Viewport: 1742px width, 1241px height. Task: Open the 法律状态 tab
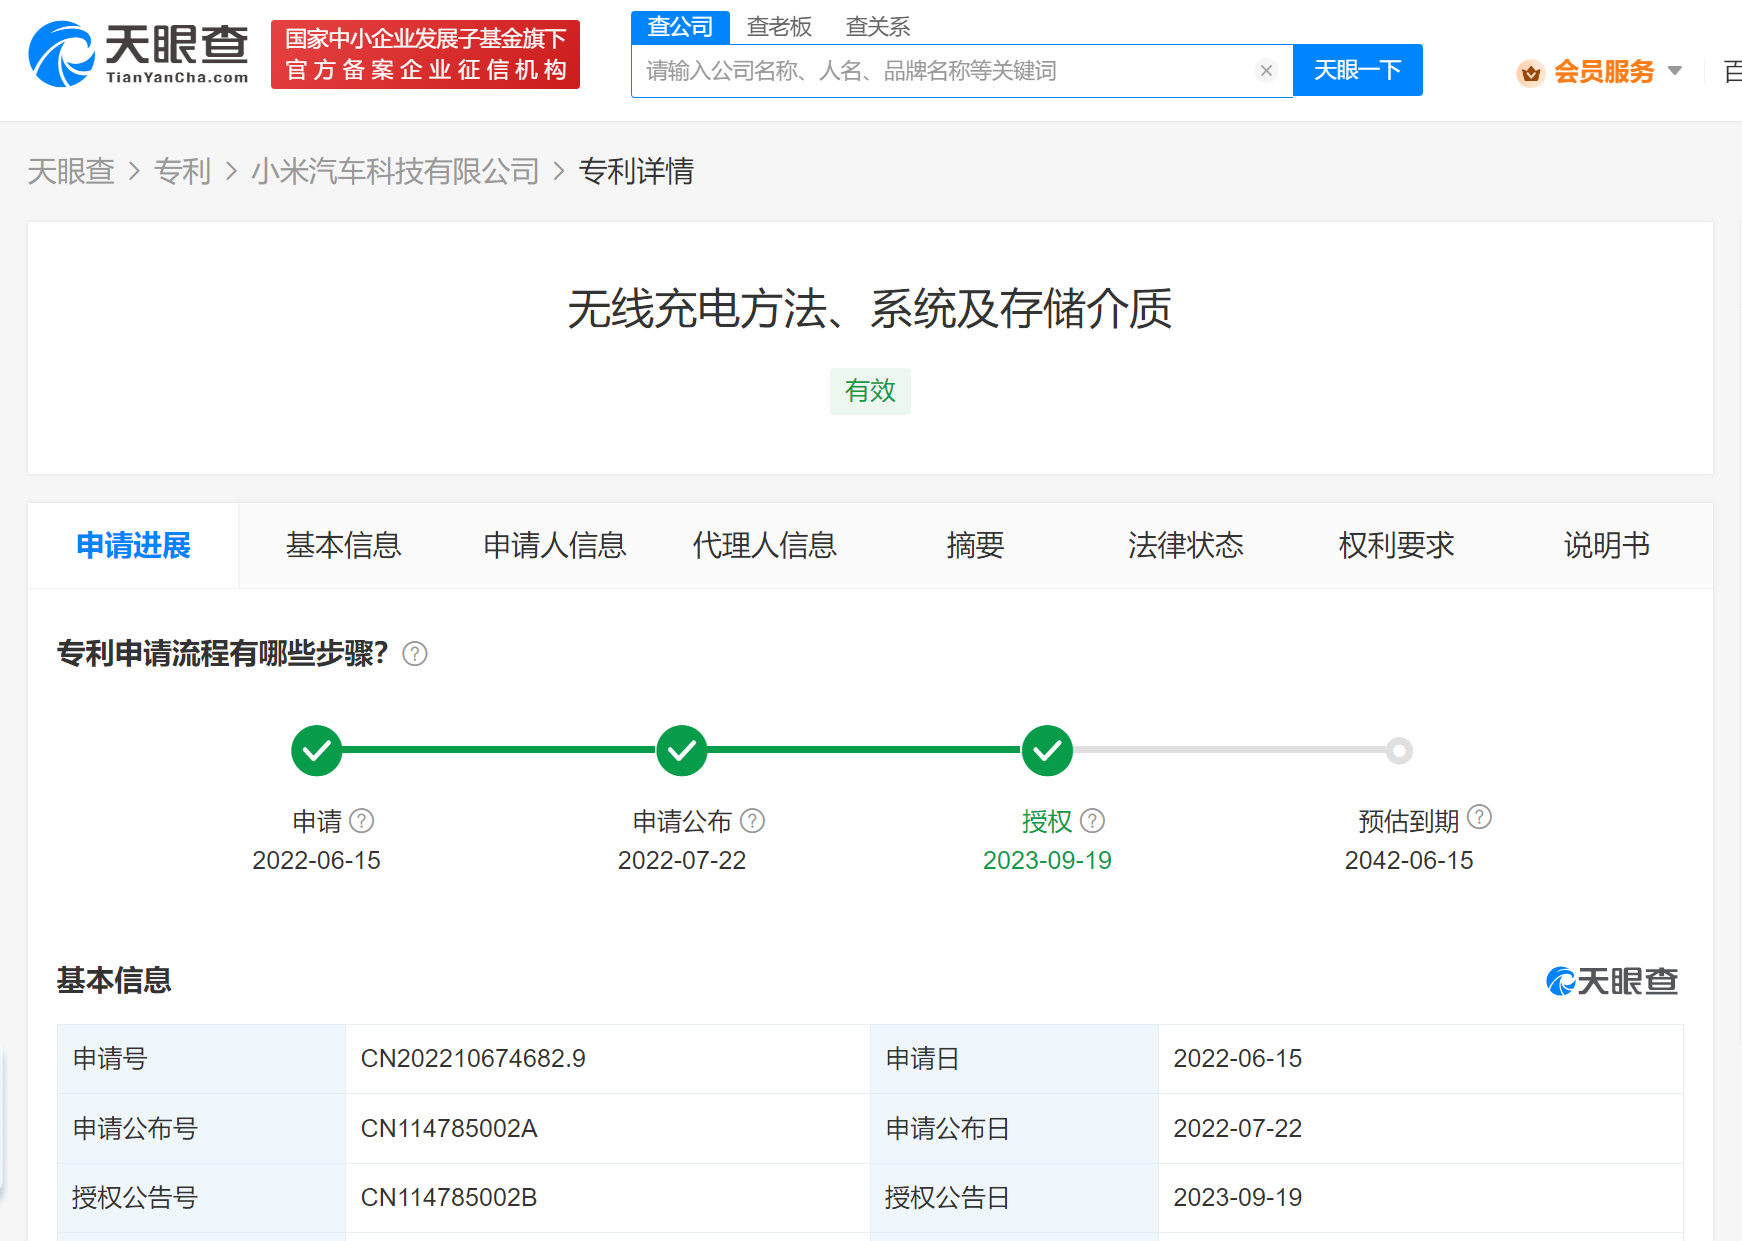1185,545
